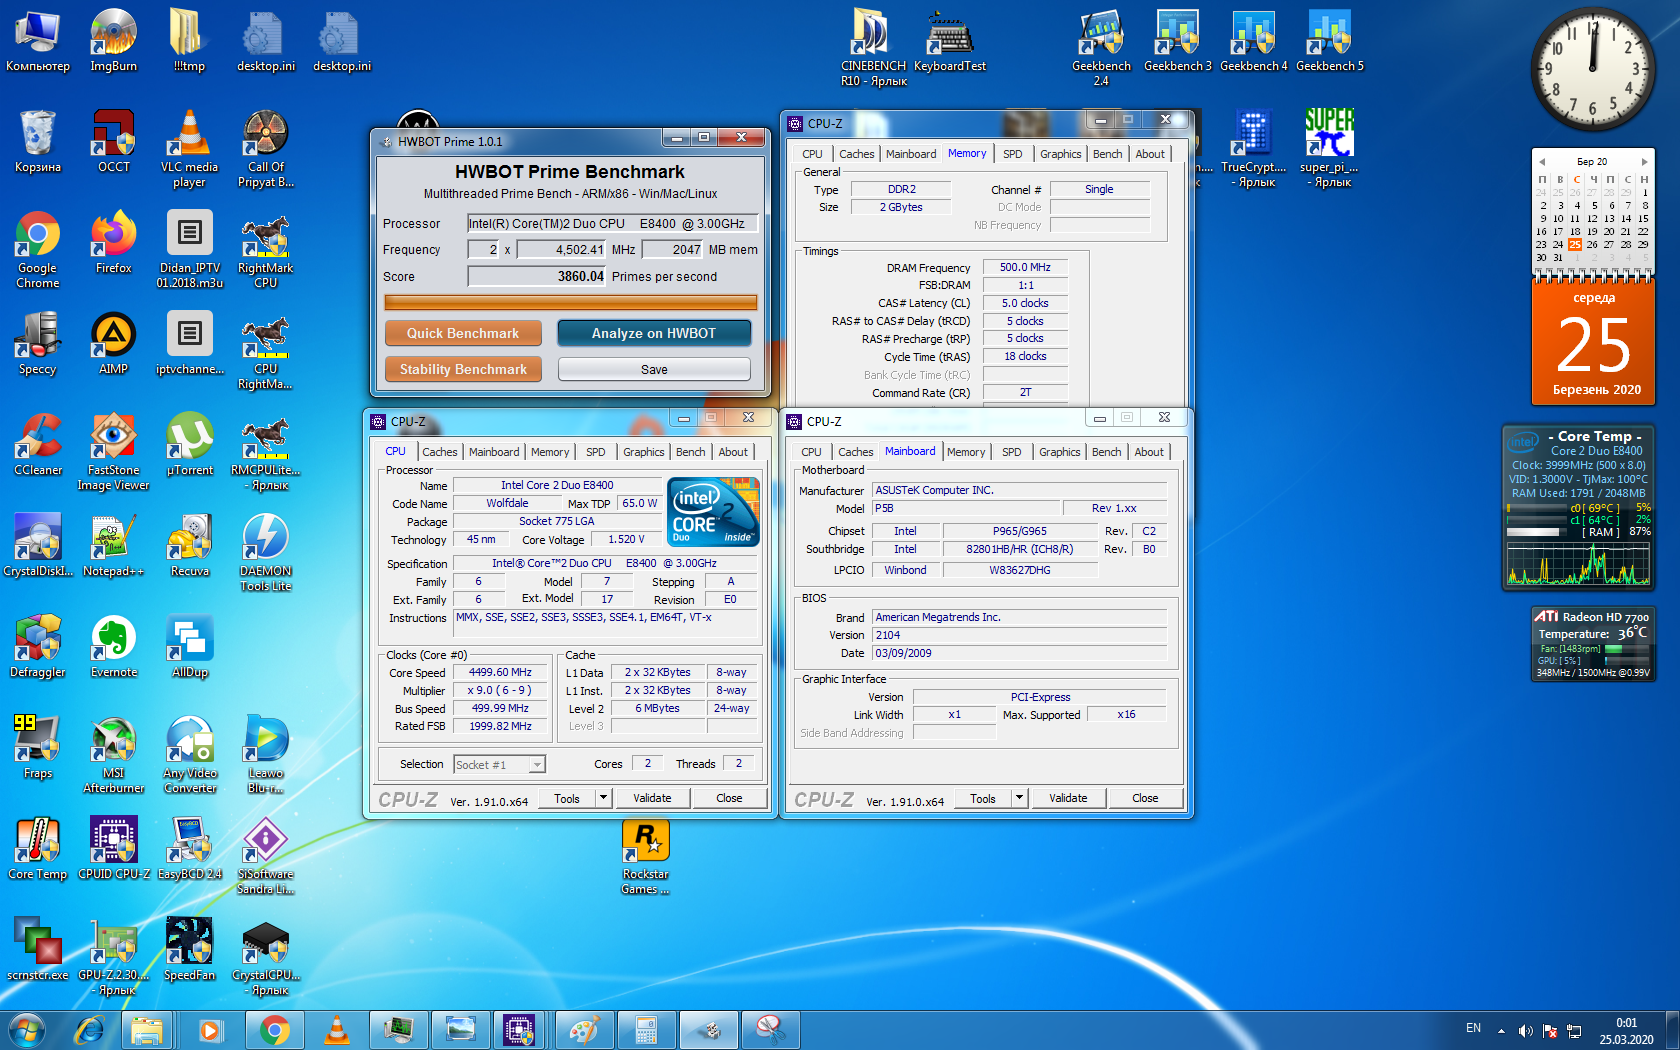This screenshot has height=1050, width=1680.
Task: Open Recuva desktop shortcut
Action: coord(189,545)
